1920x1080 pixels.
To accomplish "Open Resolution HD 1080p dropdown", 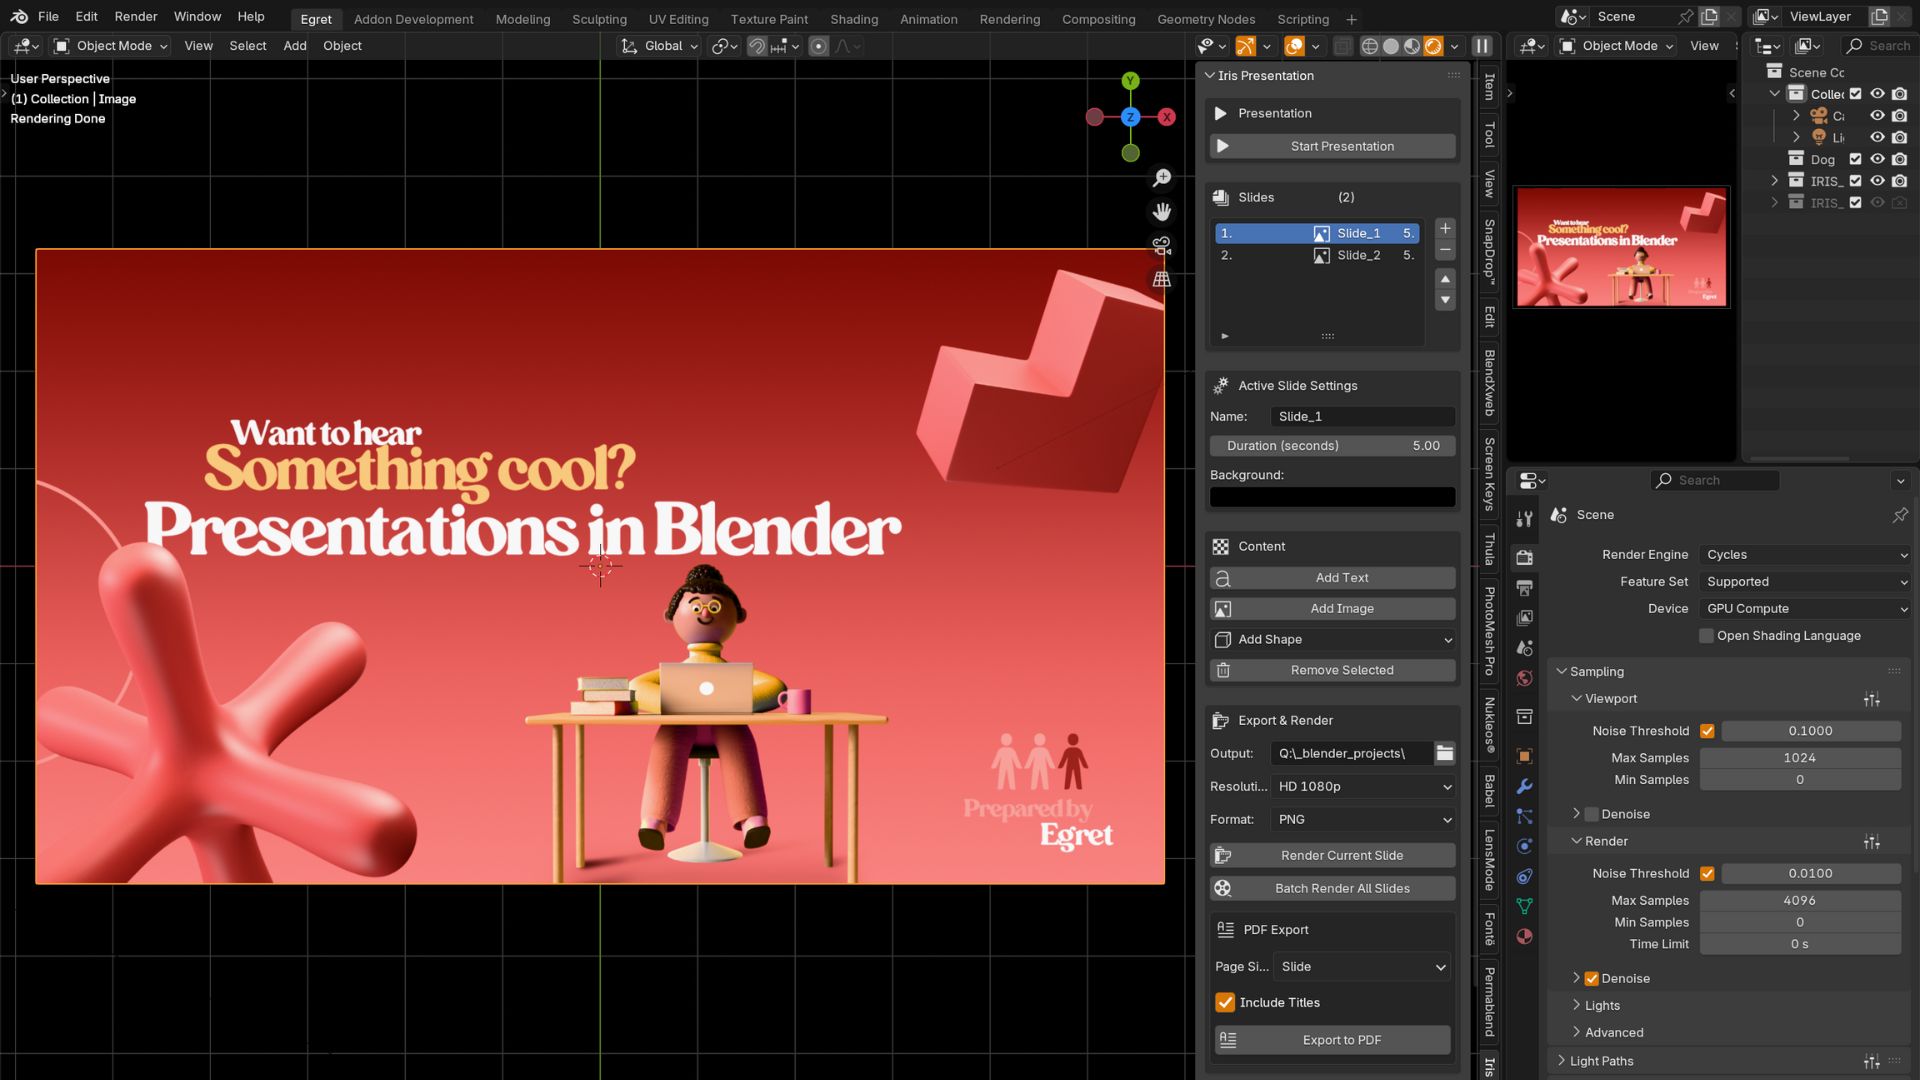I will coord(1363,786).
